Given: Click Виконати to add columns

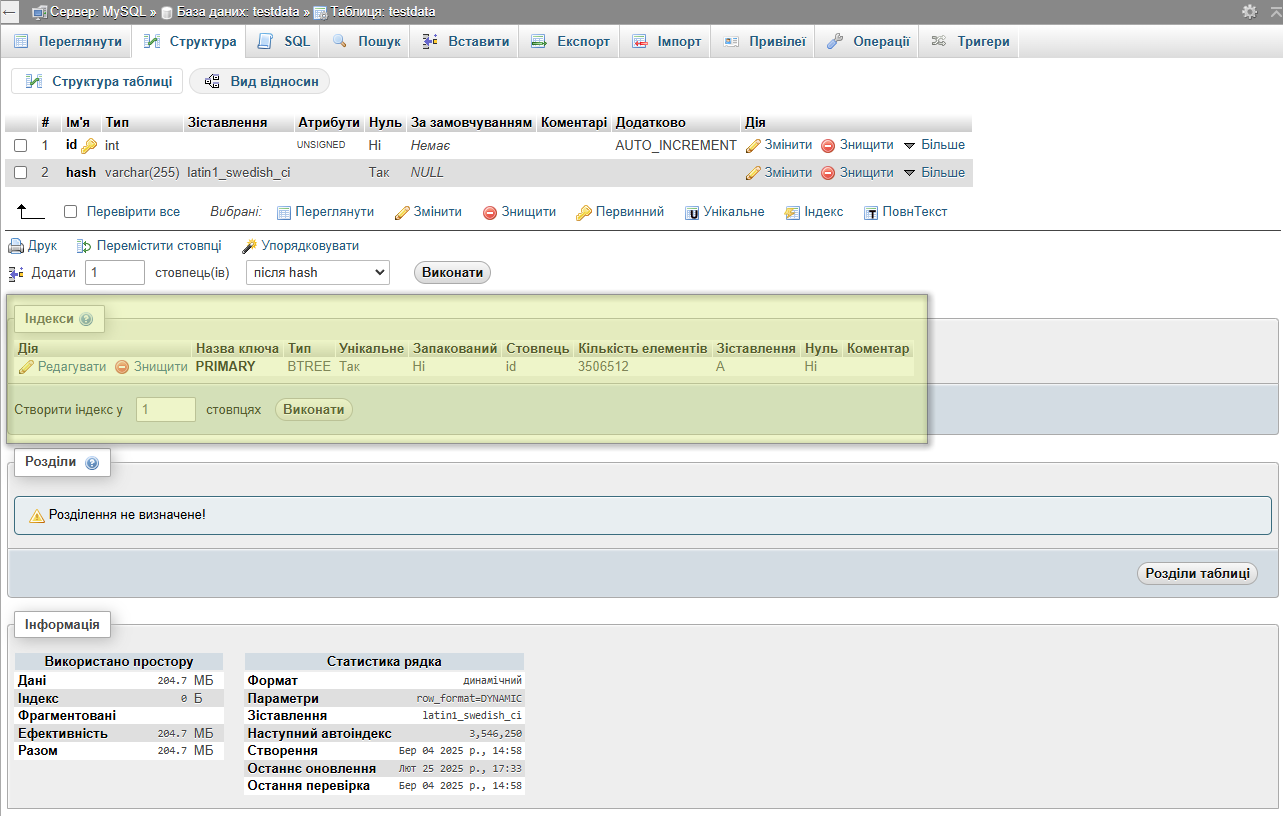Looking at the screenshot, I should coord(452,273).
